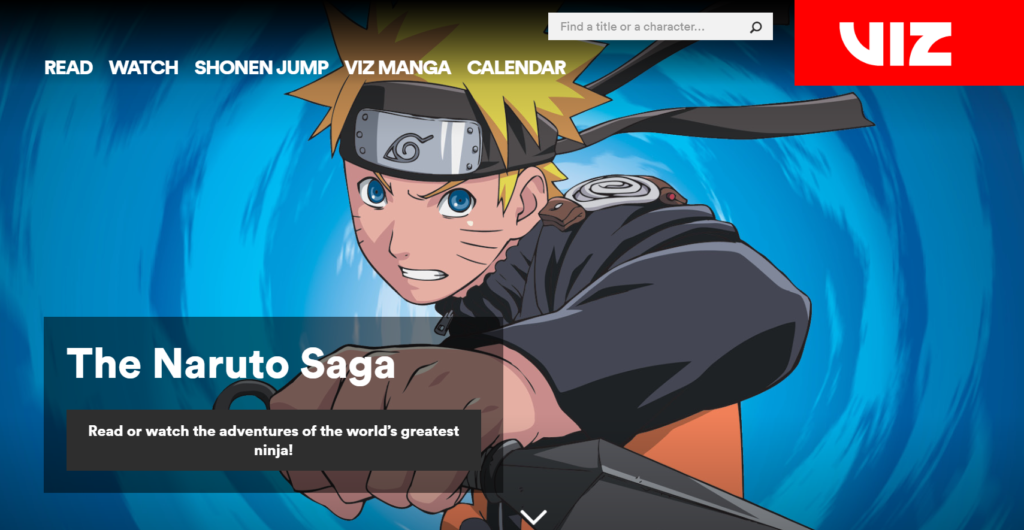
Task: Click "Read or watch the adventures" button
Action: pyautogui.click(x=274, y=441)
